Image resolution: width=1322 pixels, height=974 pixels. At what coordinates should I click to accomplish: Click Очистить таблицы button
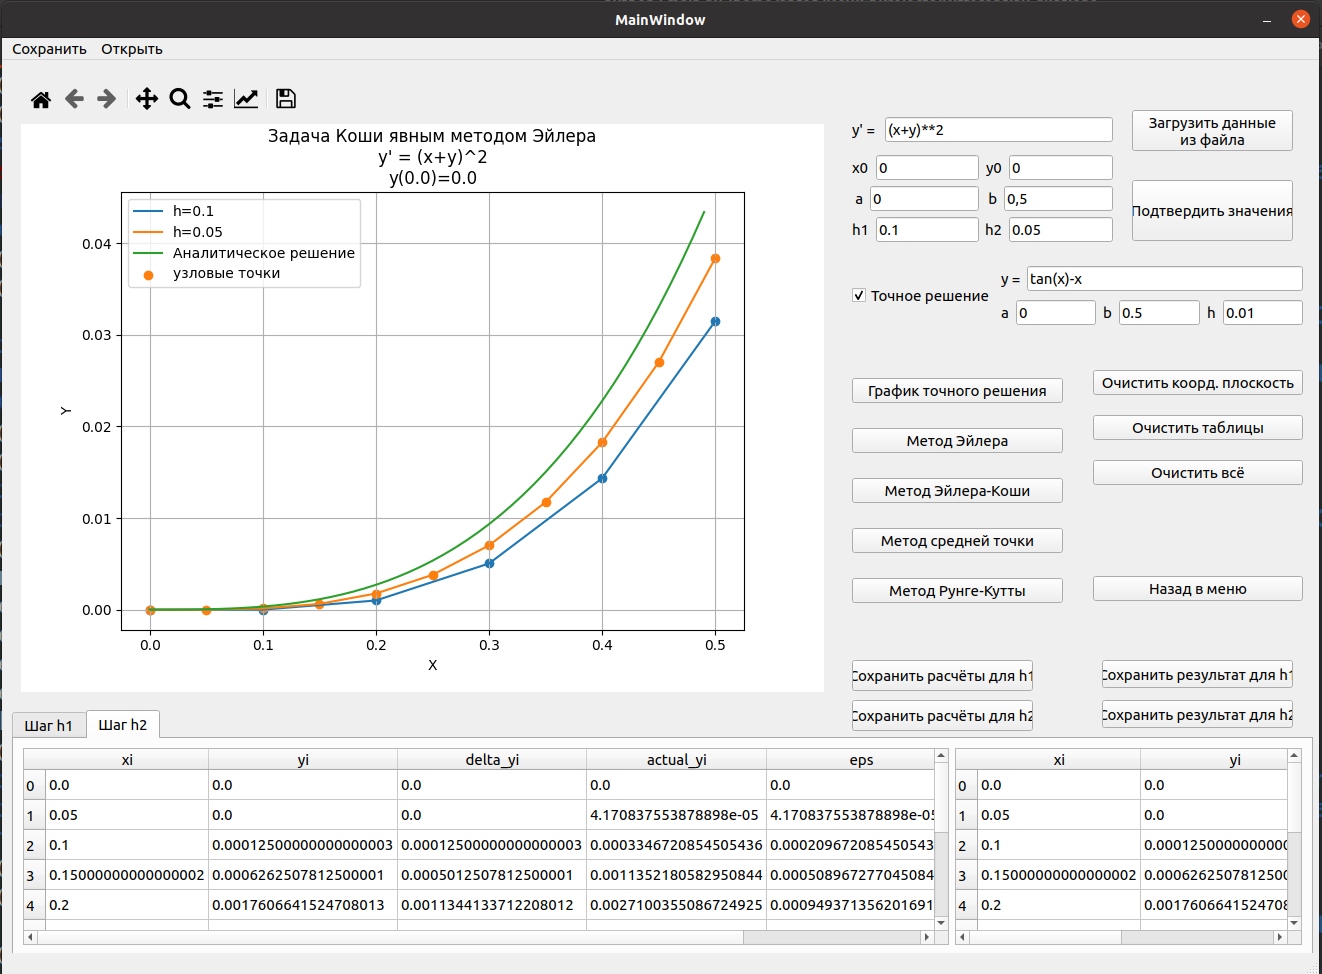(1198, 428)
